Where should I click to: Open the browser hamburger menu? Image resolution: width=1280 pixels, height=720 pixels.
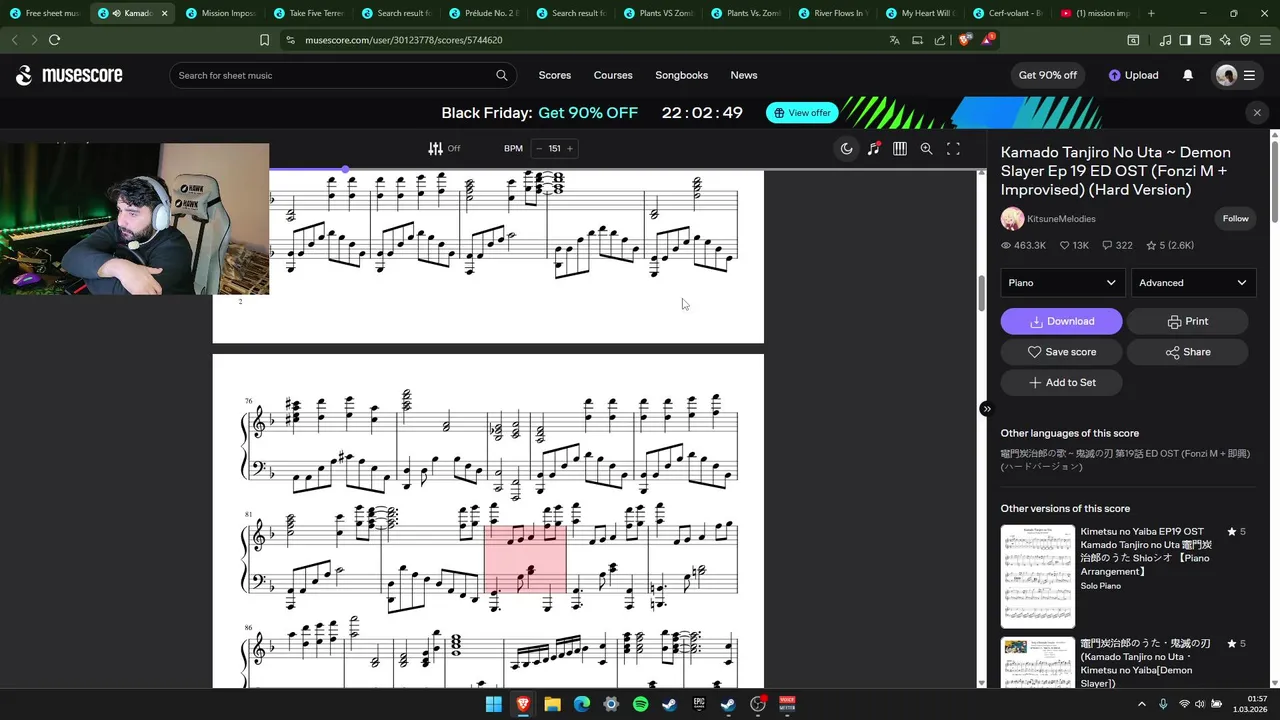coord(1265,40)
